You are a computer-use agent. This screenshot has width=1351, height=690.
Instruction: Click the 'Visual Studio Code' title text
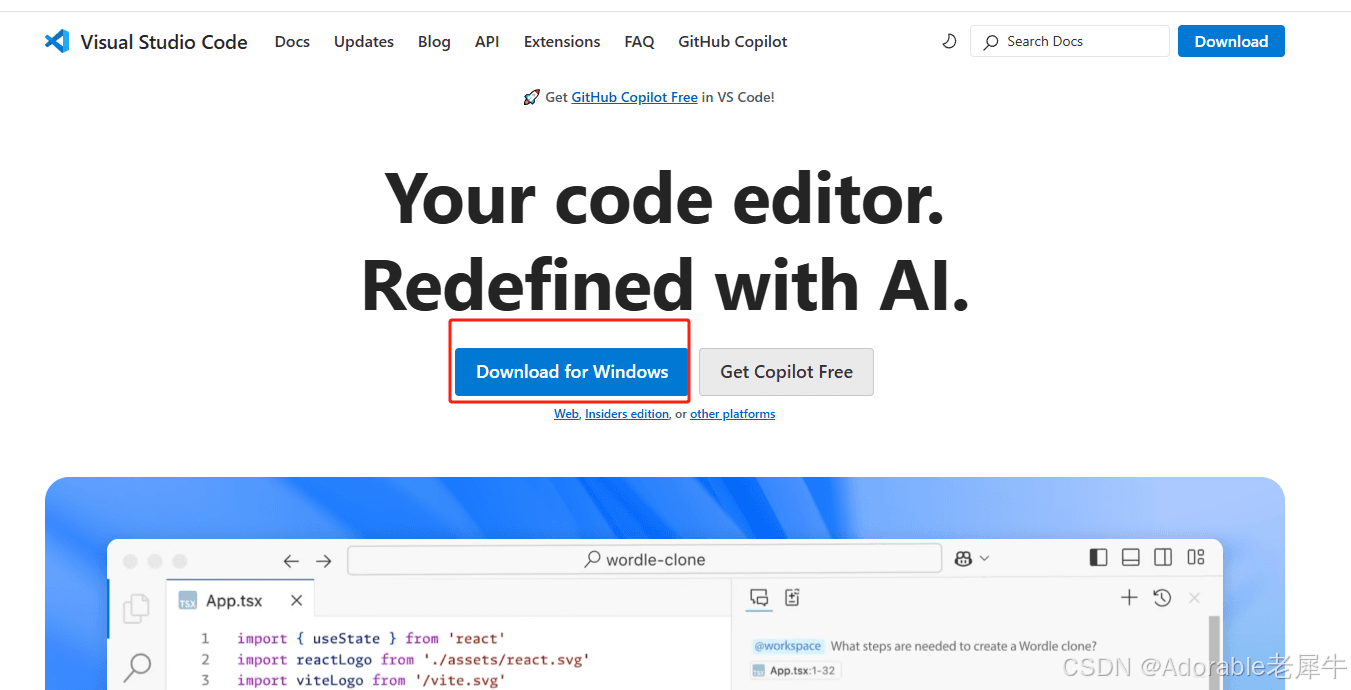pyautogui.click(x=164, y=42)
